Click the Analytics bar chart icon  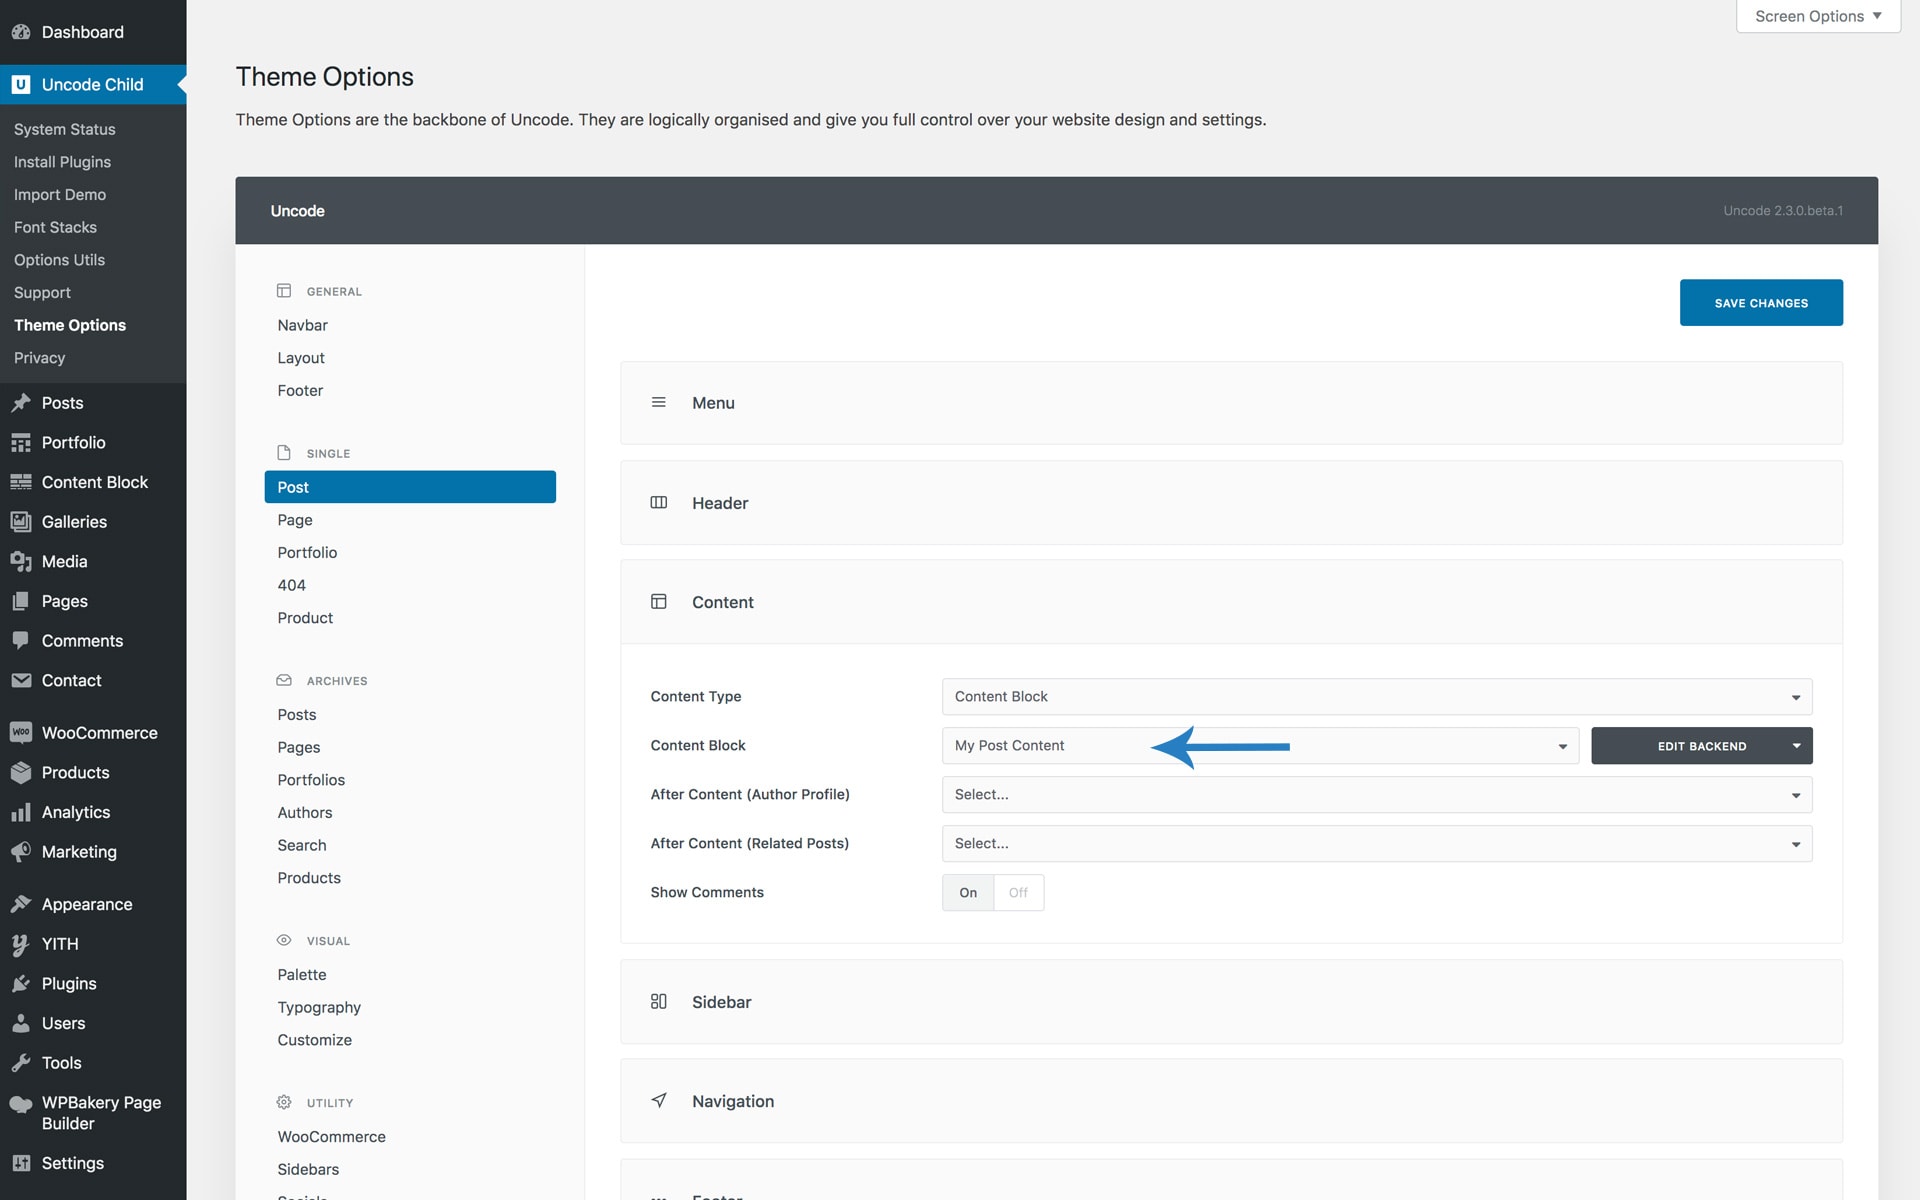tap(21, 812)
